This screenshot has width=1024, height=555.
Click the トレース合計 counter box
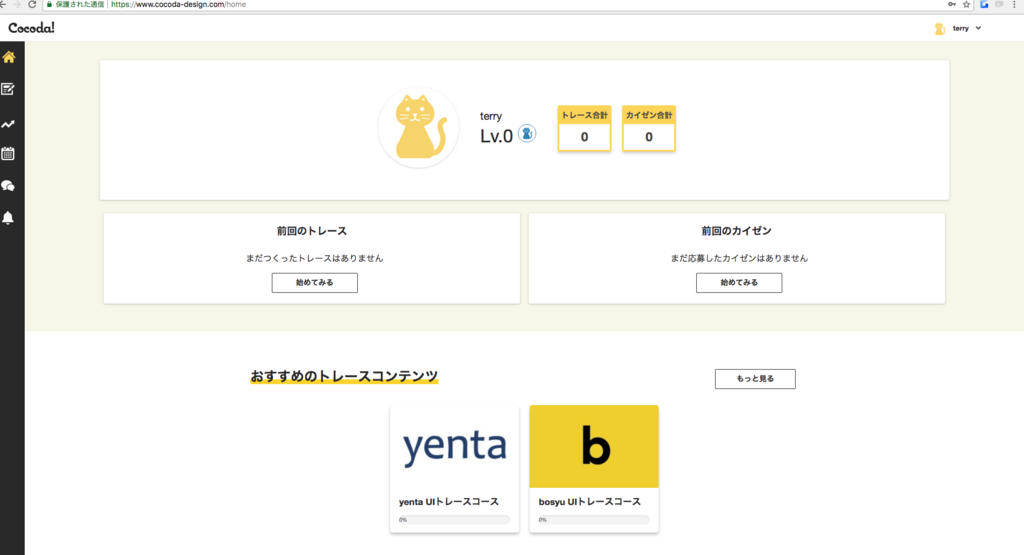584,129
